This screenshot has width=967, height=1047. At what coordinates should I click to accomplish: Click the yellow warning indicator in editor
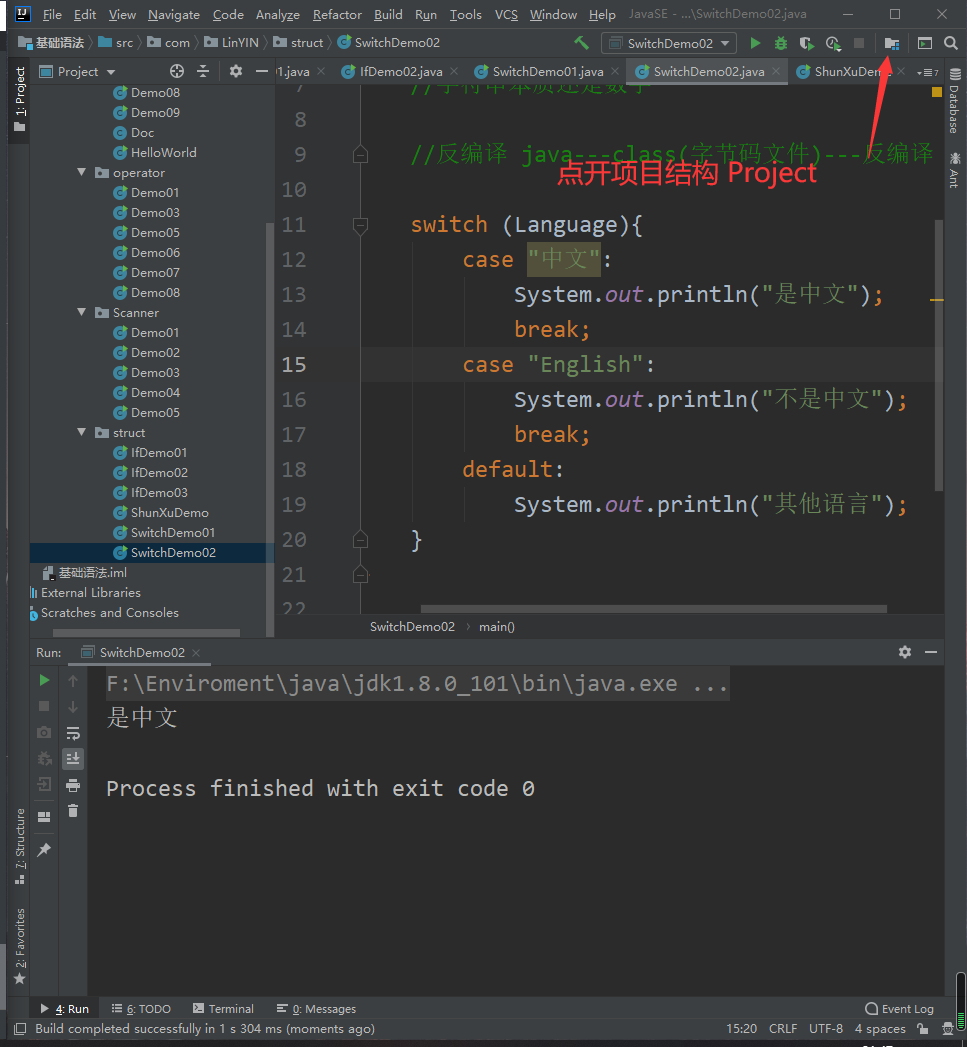[937, 92]
